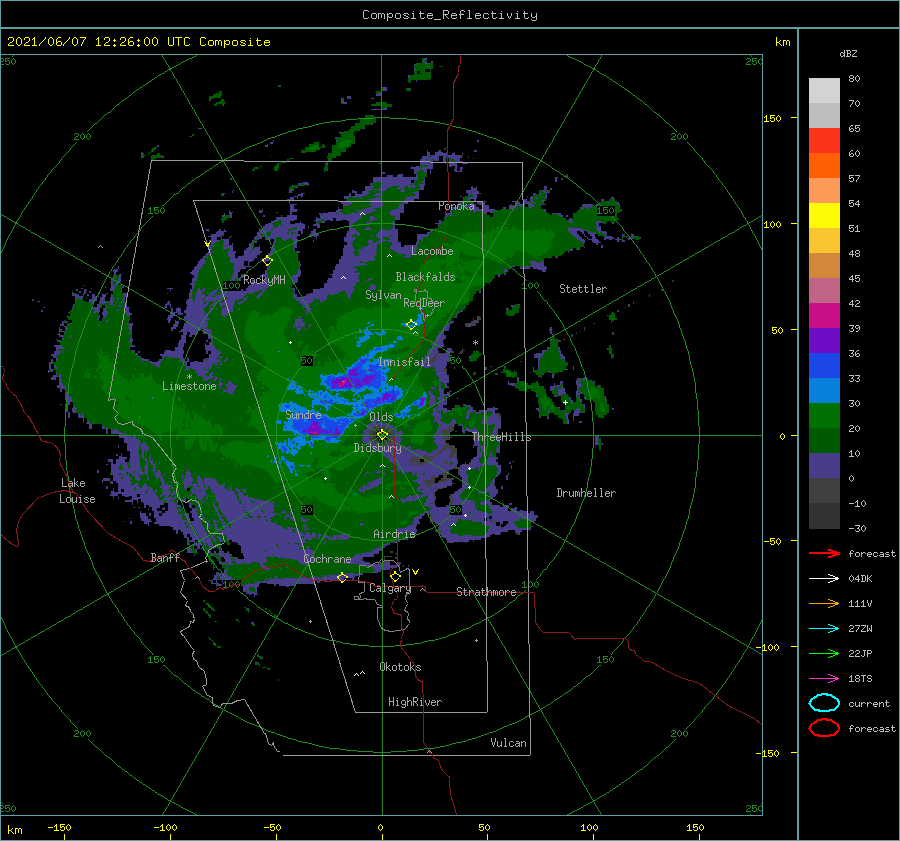
Task: Click the Olds label
Action: (x=381, y=417)
